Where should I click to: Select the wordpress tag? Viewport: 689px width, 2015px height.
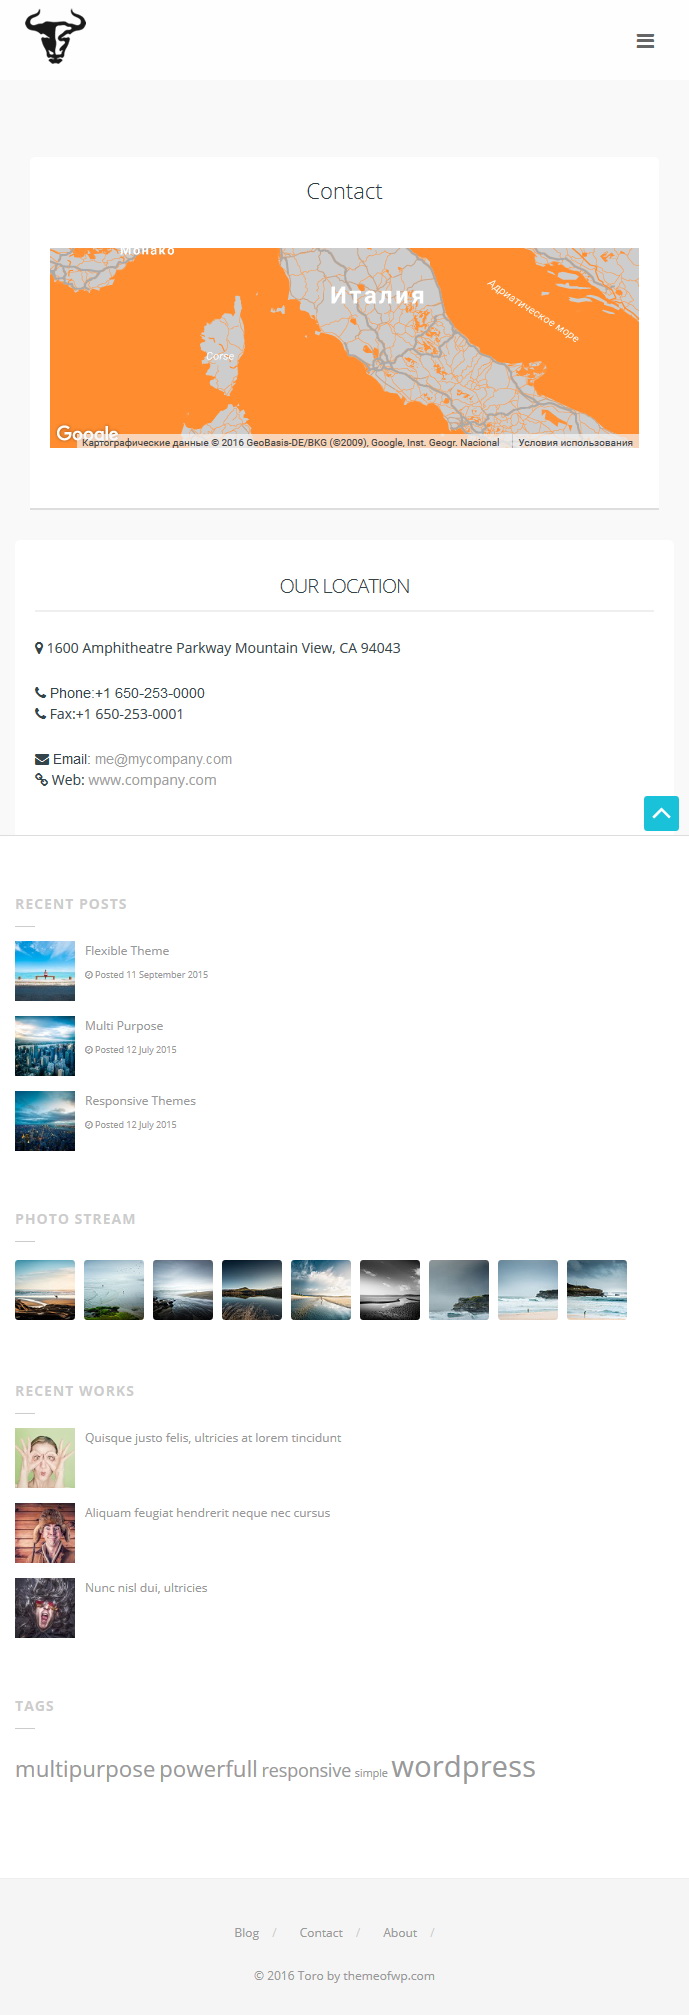point(463,1766)
